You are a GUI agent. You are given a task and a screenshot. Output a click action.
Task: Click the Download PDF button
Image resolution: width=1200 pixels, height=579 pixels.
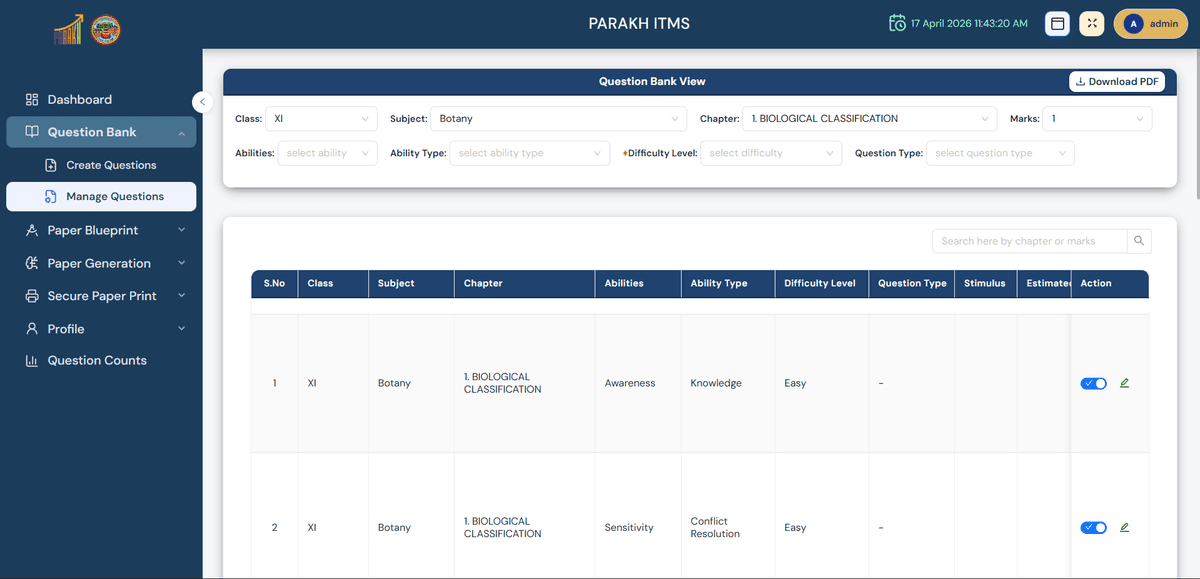1116,82
